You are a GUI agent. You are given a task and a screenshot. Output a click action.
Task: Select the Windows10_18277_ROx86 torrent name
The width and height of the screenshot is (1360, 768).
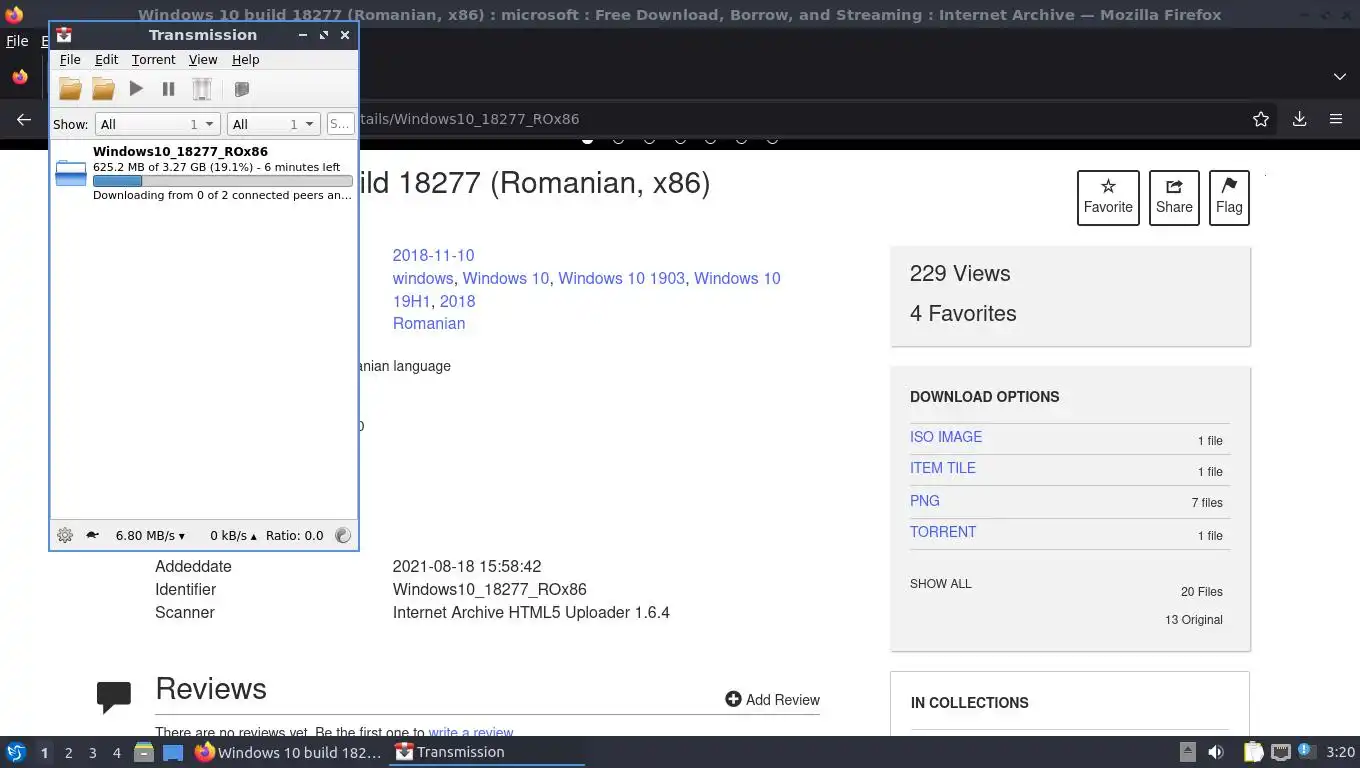180,152
